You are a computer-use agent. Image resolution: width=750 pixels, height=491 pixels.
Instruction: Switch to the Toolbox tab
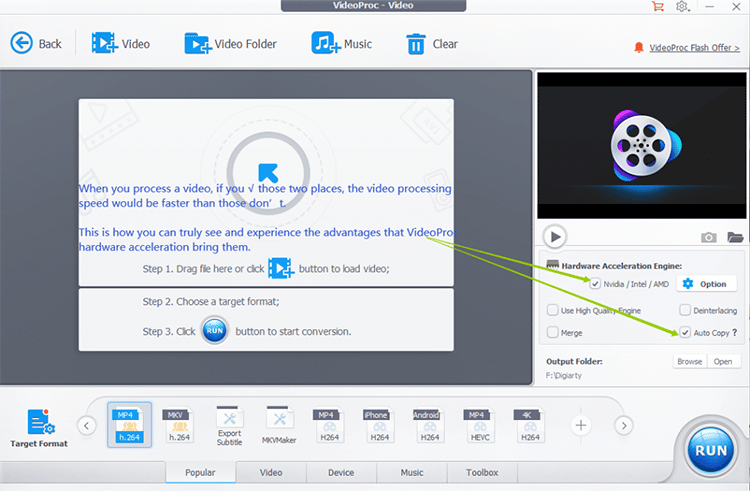(481, 472)
